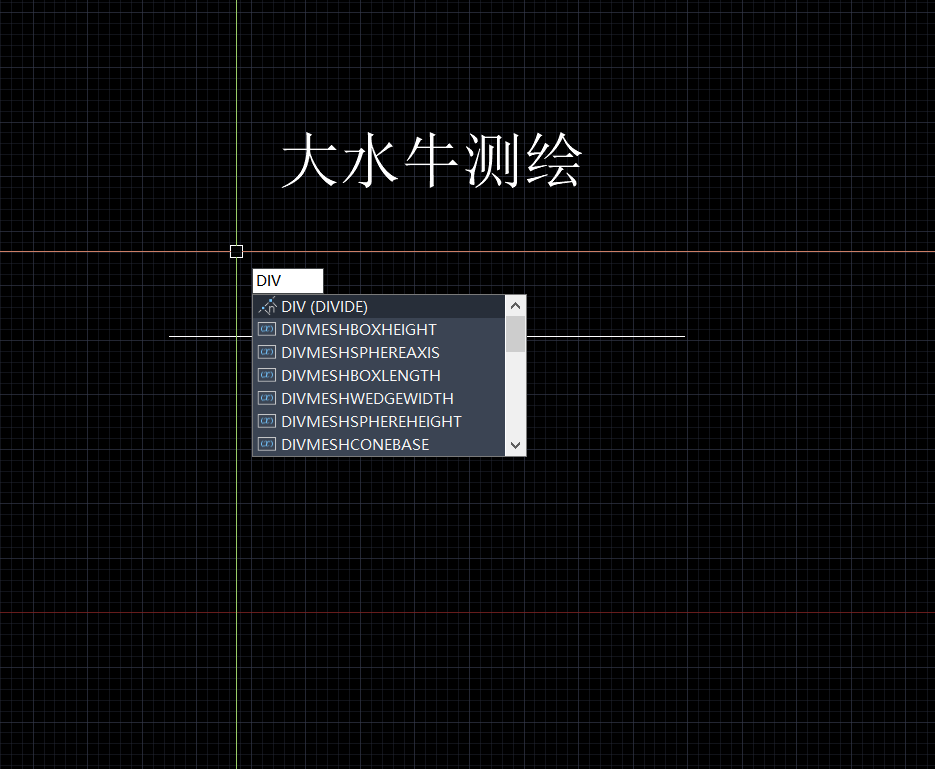Image resolution: width=935 pixels, height=769 pixels.
Task: Select DIVMESHBOXHEIGHT from the autocomplete list
Action: point(358,329)
